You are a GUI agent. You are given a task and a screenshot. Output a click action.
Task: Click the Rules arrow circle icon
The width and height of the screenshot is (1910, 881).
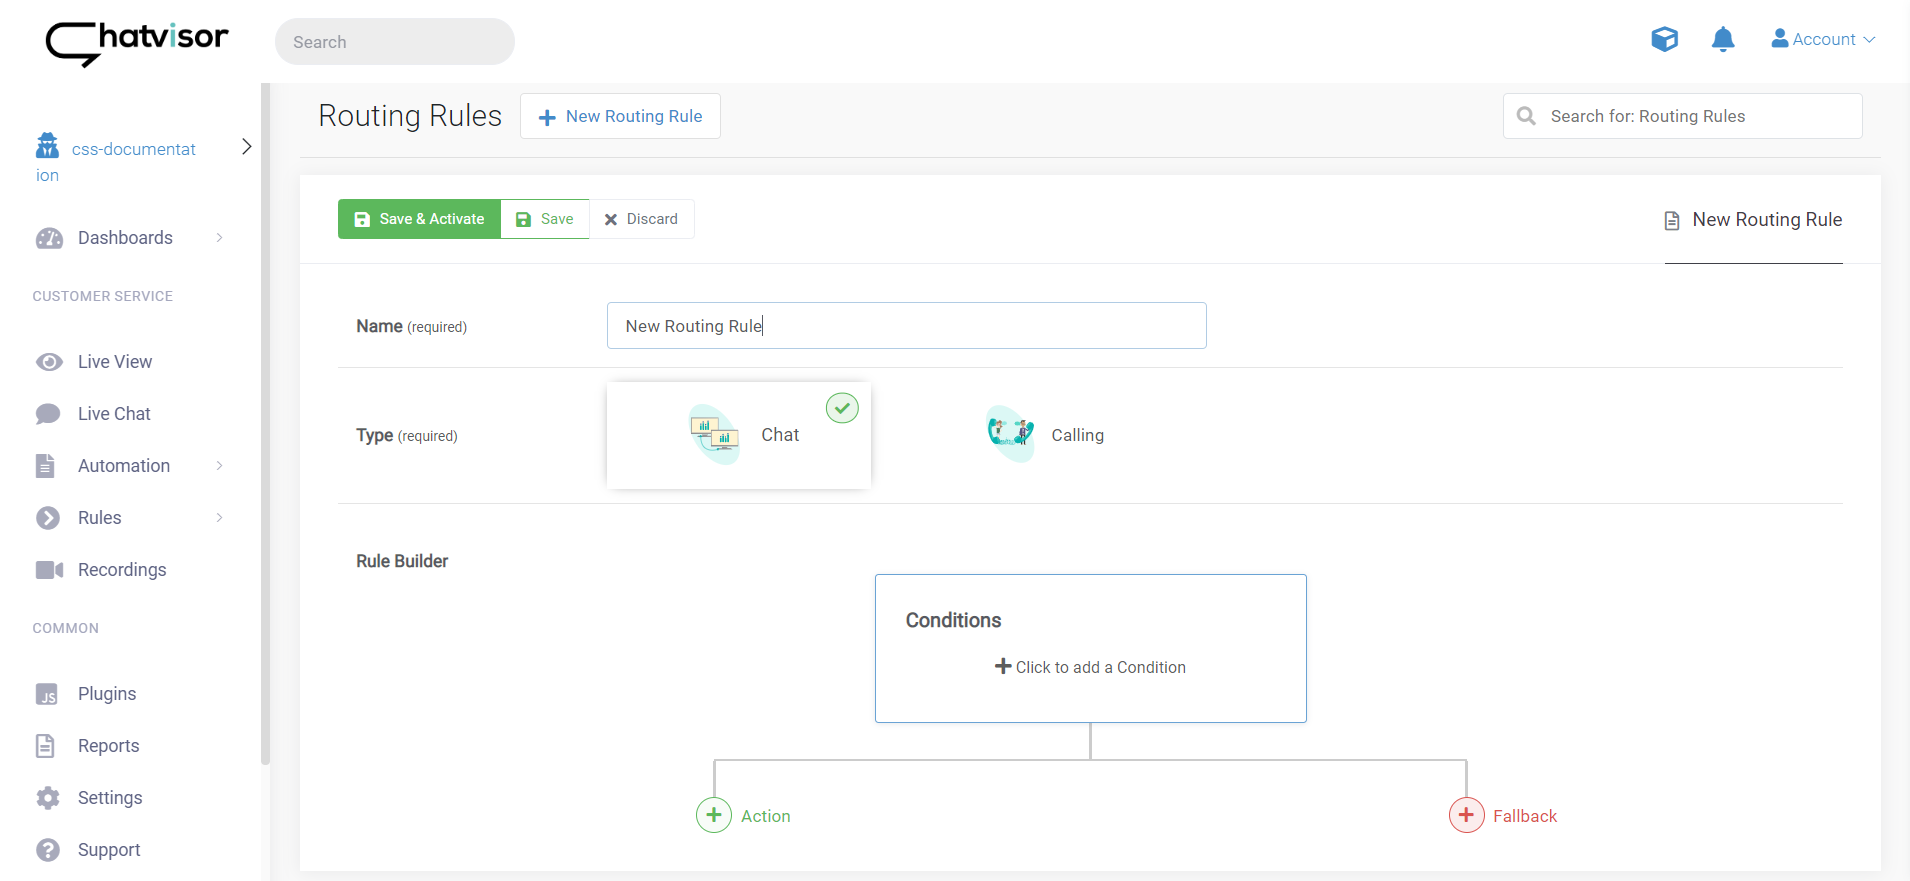pyautogui.click(x=48, y=518)
